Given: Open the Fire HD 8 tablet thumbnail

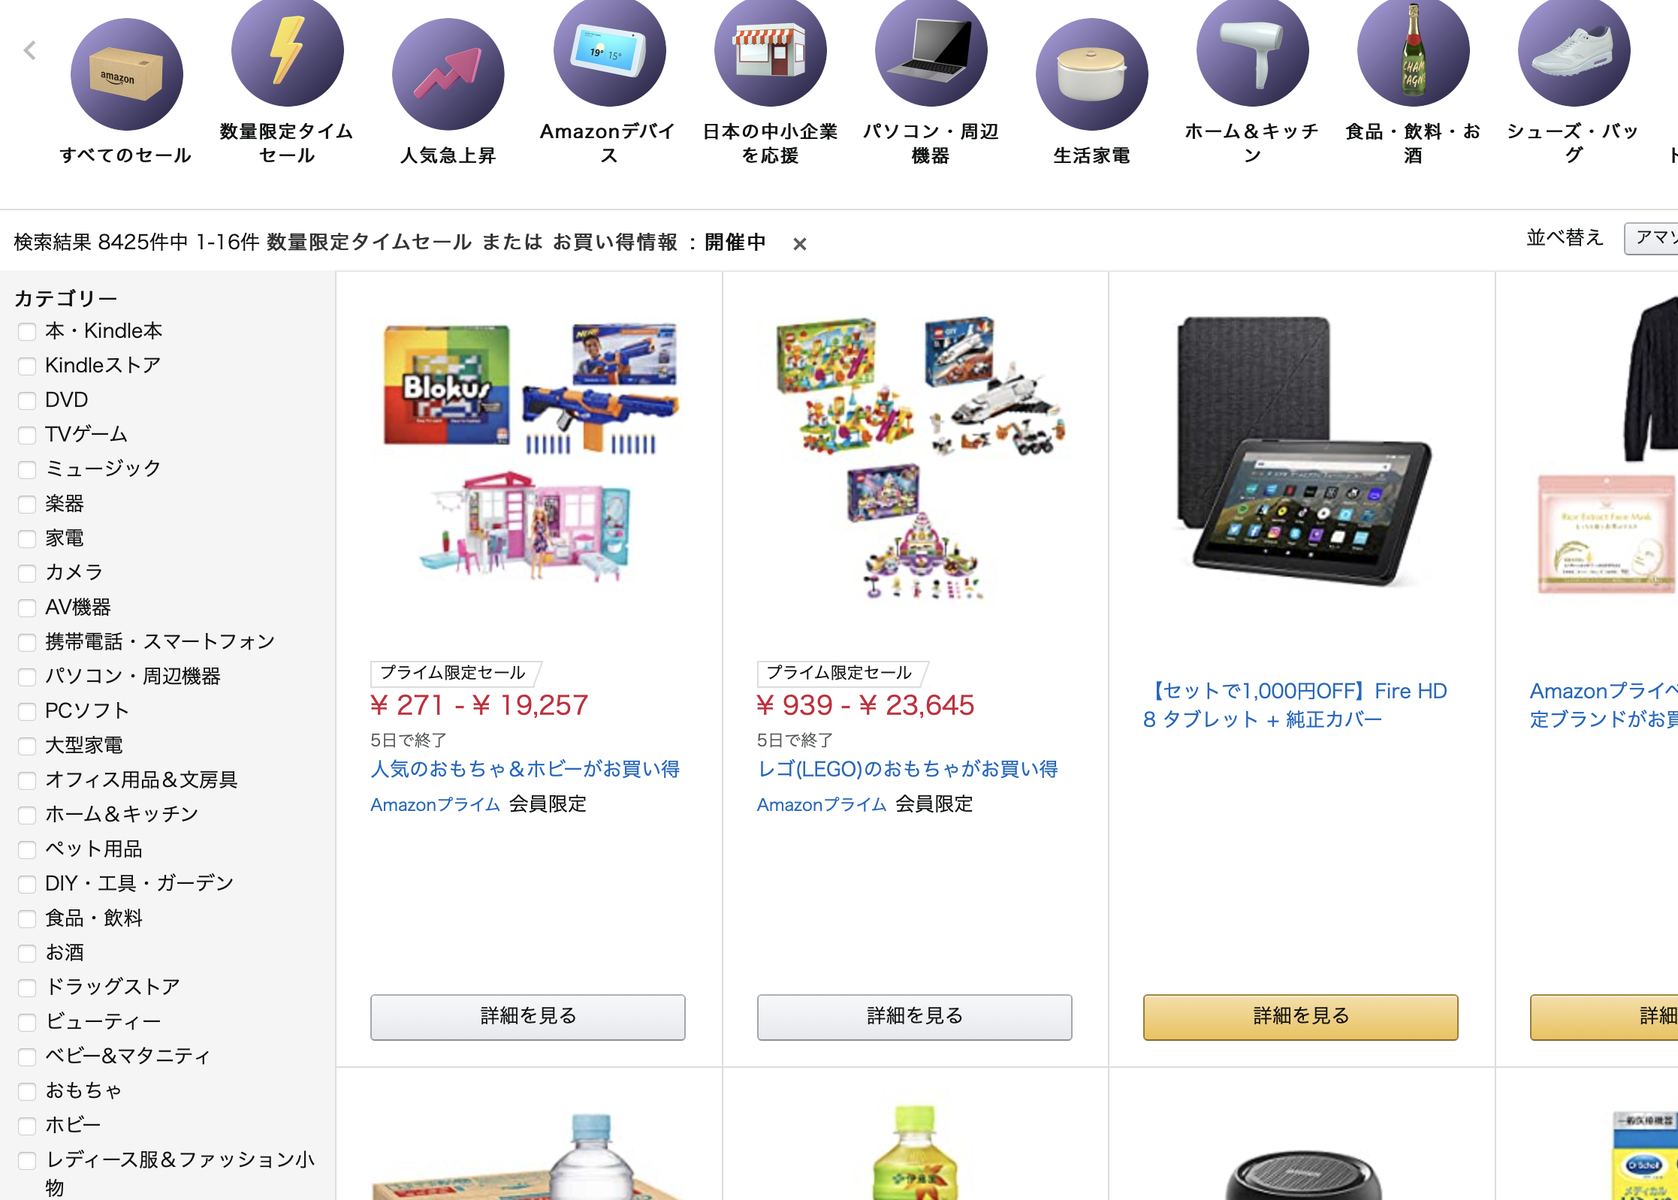Looking at the screenshot, I should click(x=1303, y=451).
